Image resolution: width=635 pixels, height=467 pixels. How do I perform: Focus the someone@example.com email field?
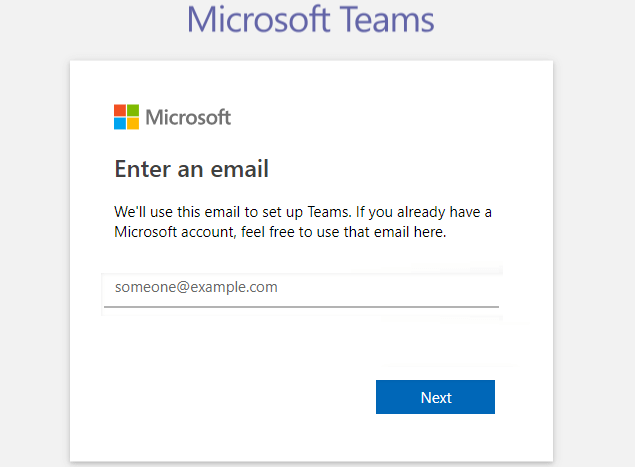coord(301,291)
